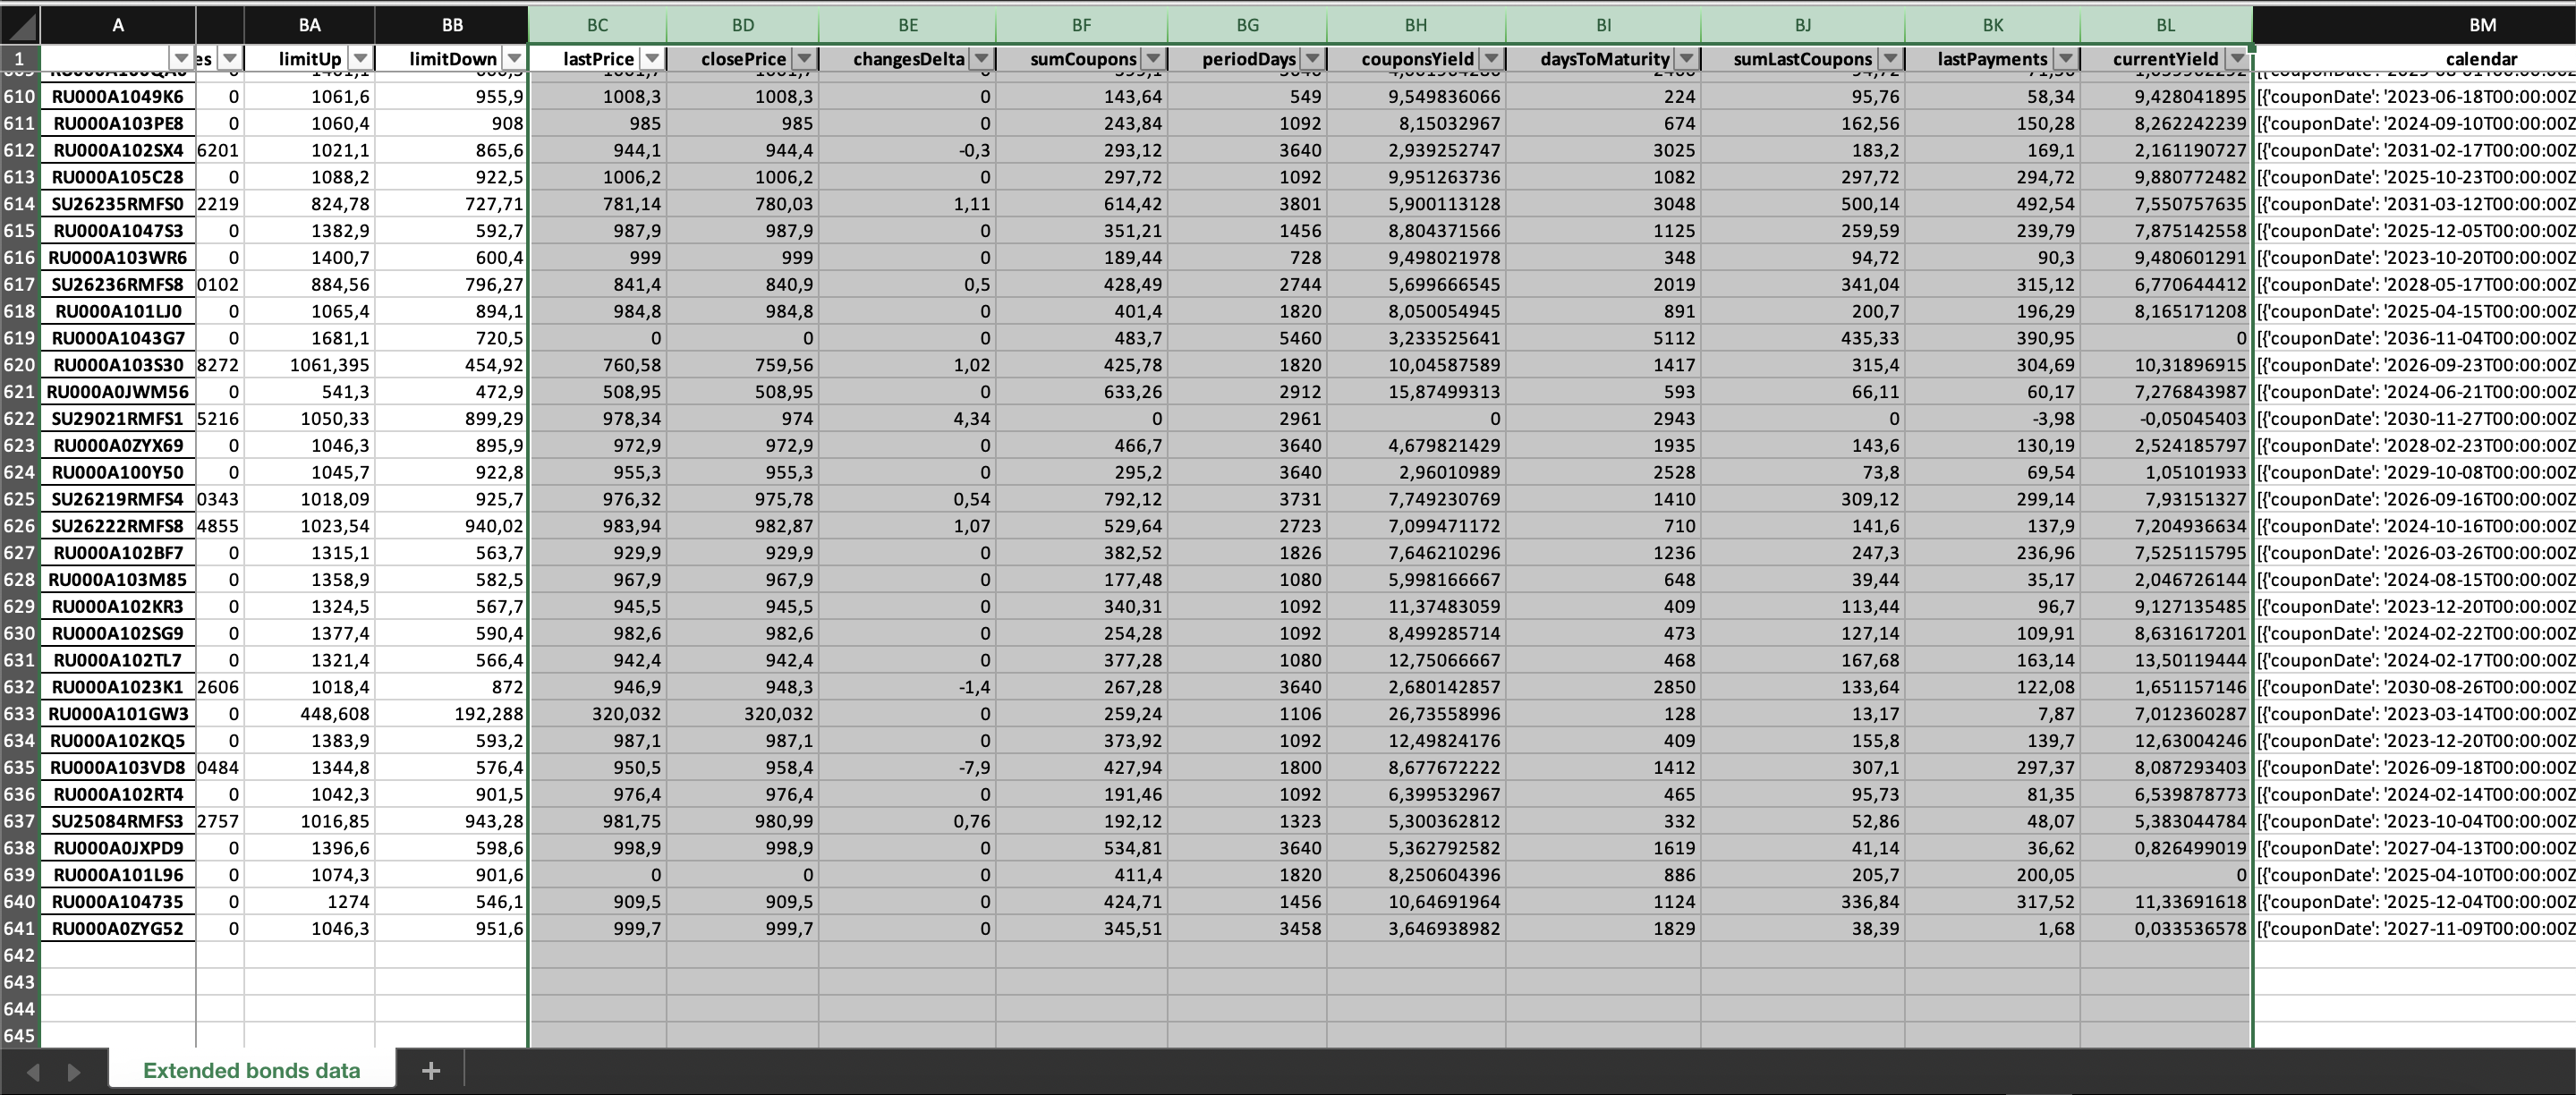
Task: Open the lastPrice column filter dropdown
Action: (652, 59)
